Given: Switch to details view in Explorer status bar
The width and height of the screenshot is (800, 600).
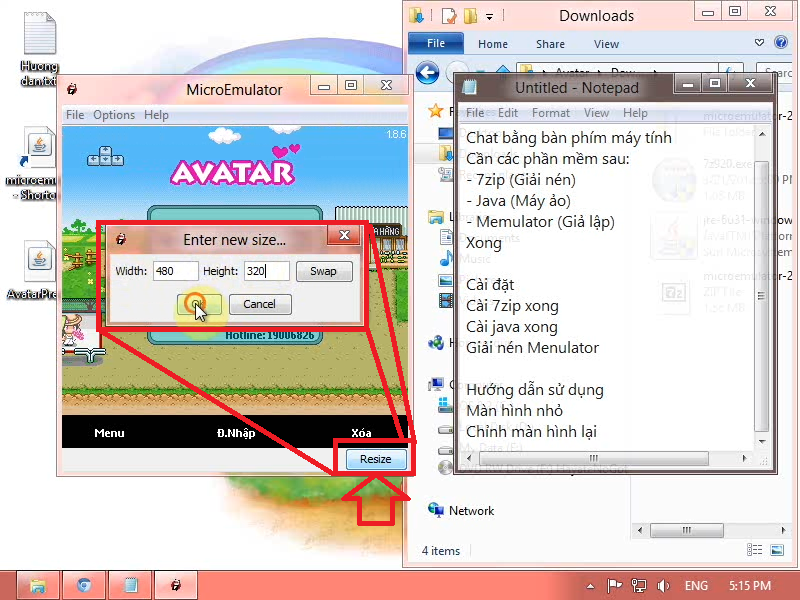Looking at the screenshot, I should (x=754, y=549).
